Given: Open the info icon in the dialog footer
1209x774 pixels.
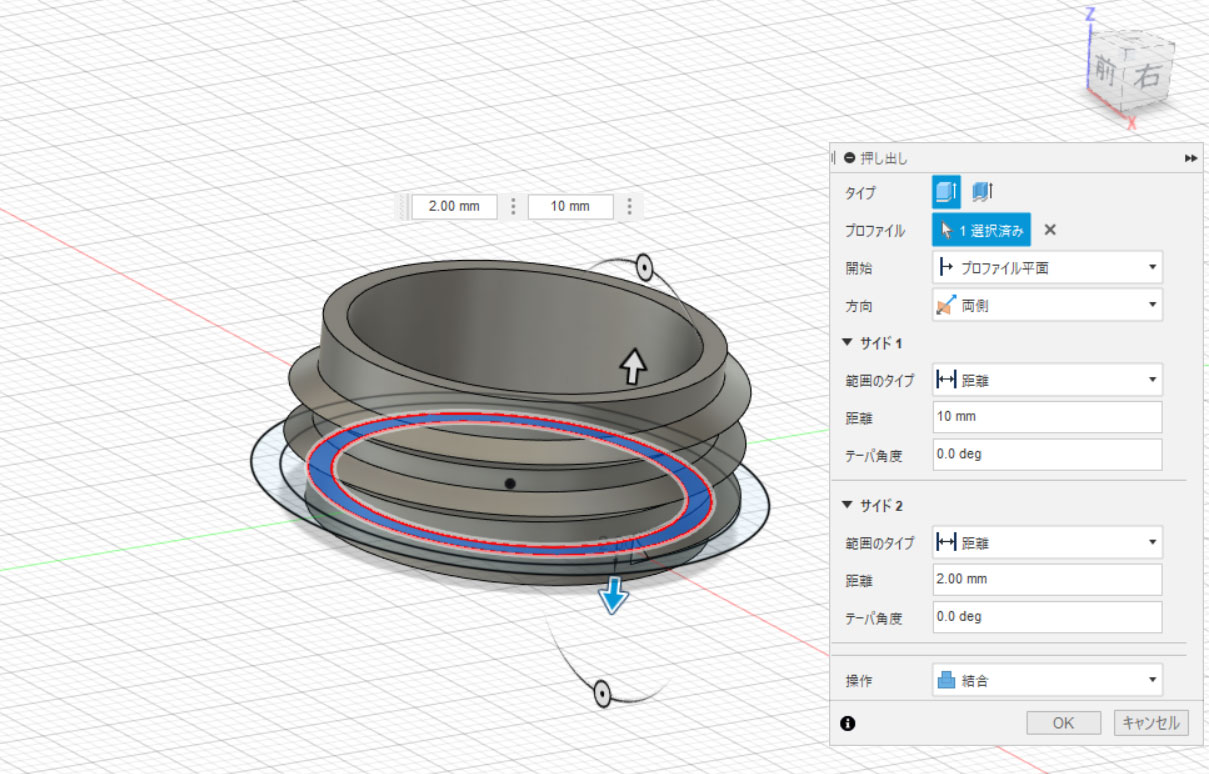Looking at the screenshot, I should (x=848, y=723).
